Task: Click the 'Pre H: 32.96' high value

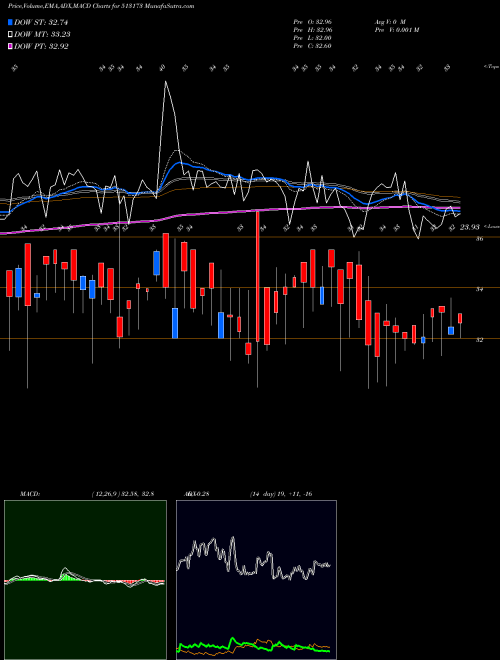Action: pos(313,29)
